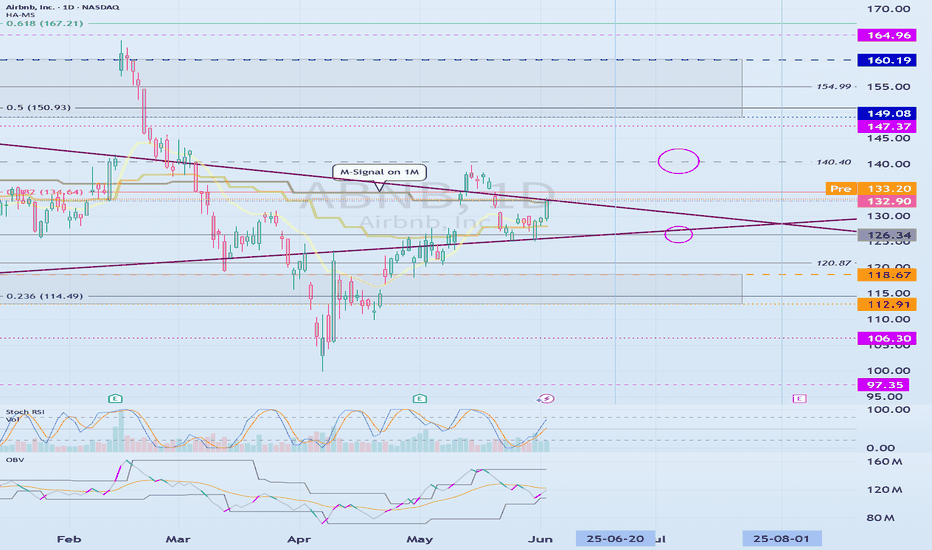Click the Feb label on time axis
The width and height of the screenshot is (932, 550).
pos(69,539)
